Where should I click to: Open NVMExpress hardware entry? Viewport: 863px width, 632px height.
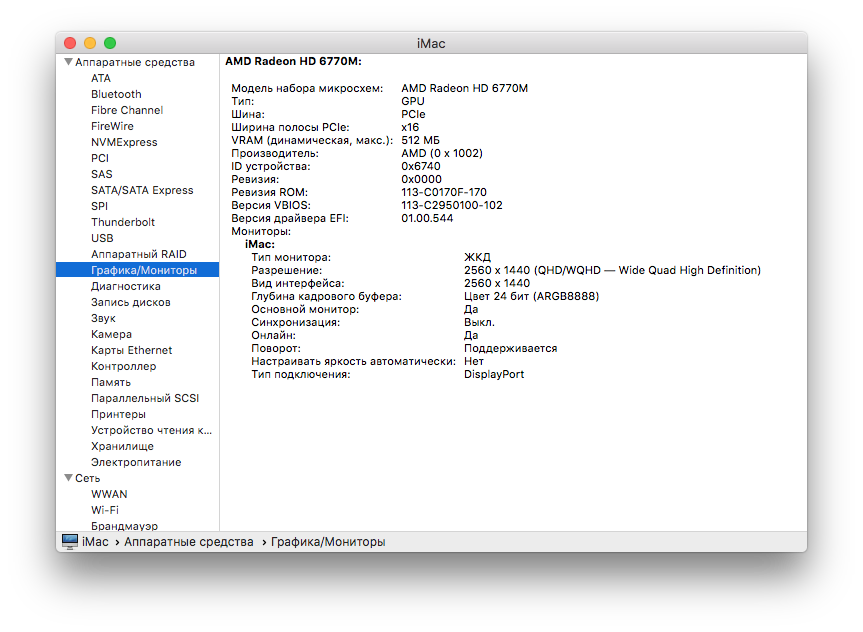coord(124,142)
